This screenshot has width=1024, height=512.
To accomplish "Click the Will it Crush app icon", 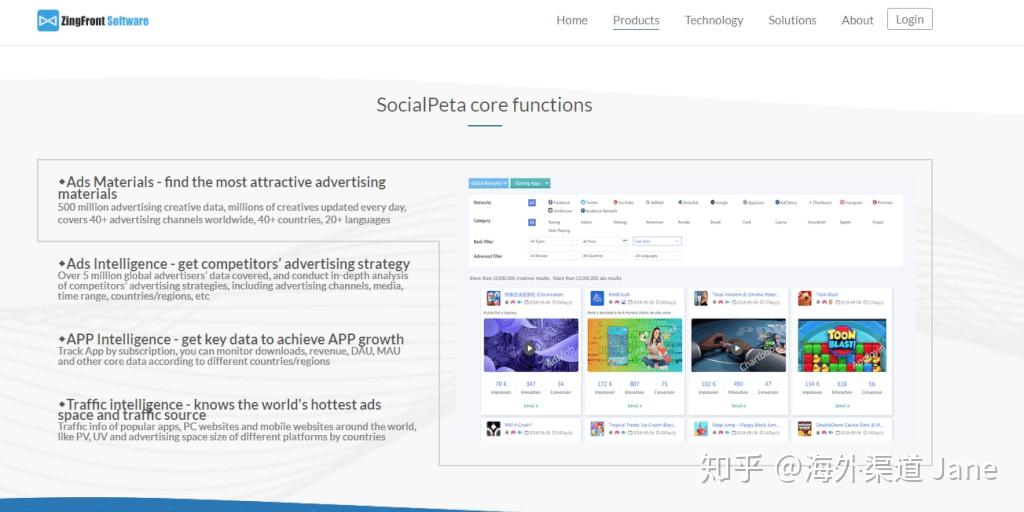I will (x=493, y=428).
